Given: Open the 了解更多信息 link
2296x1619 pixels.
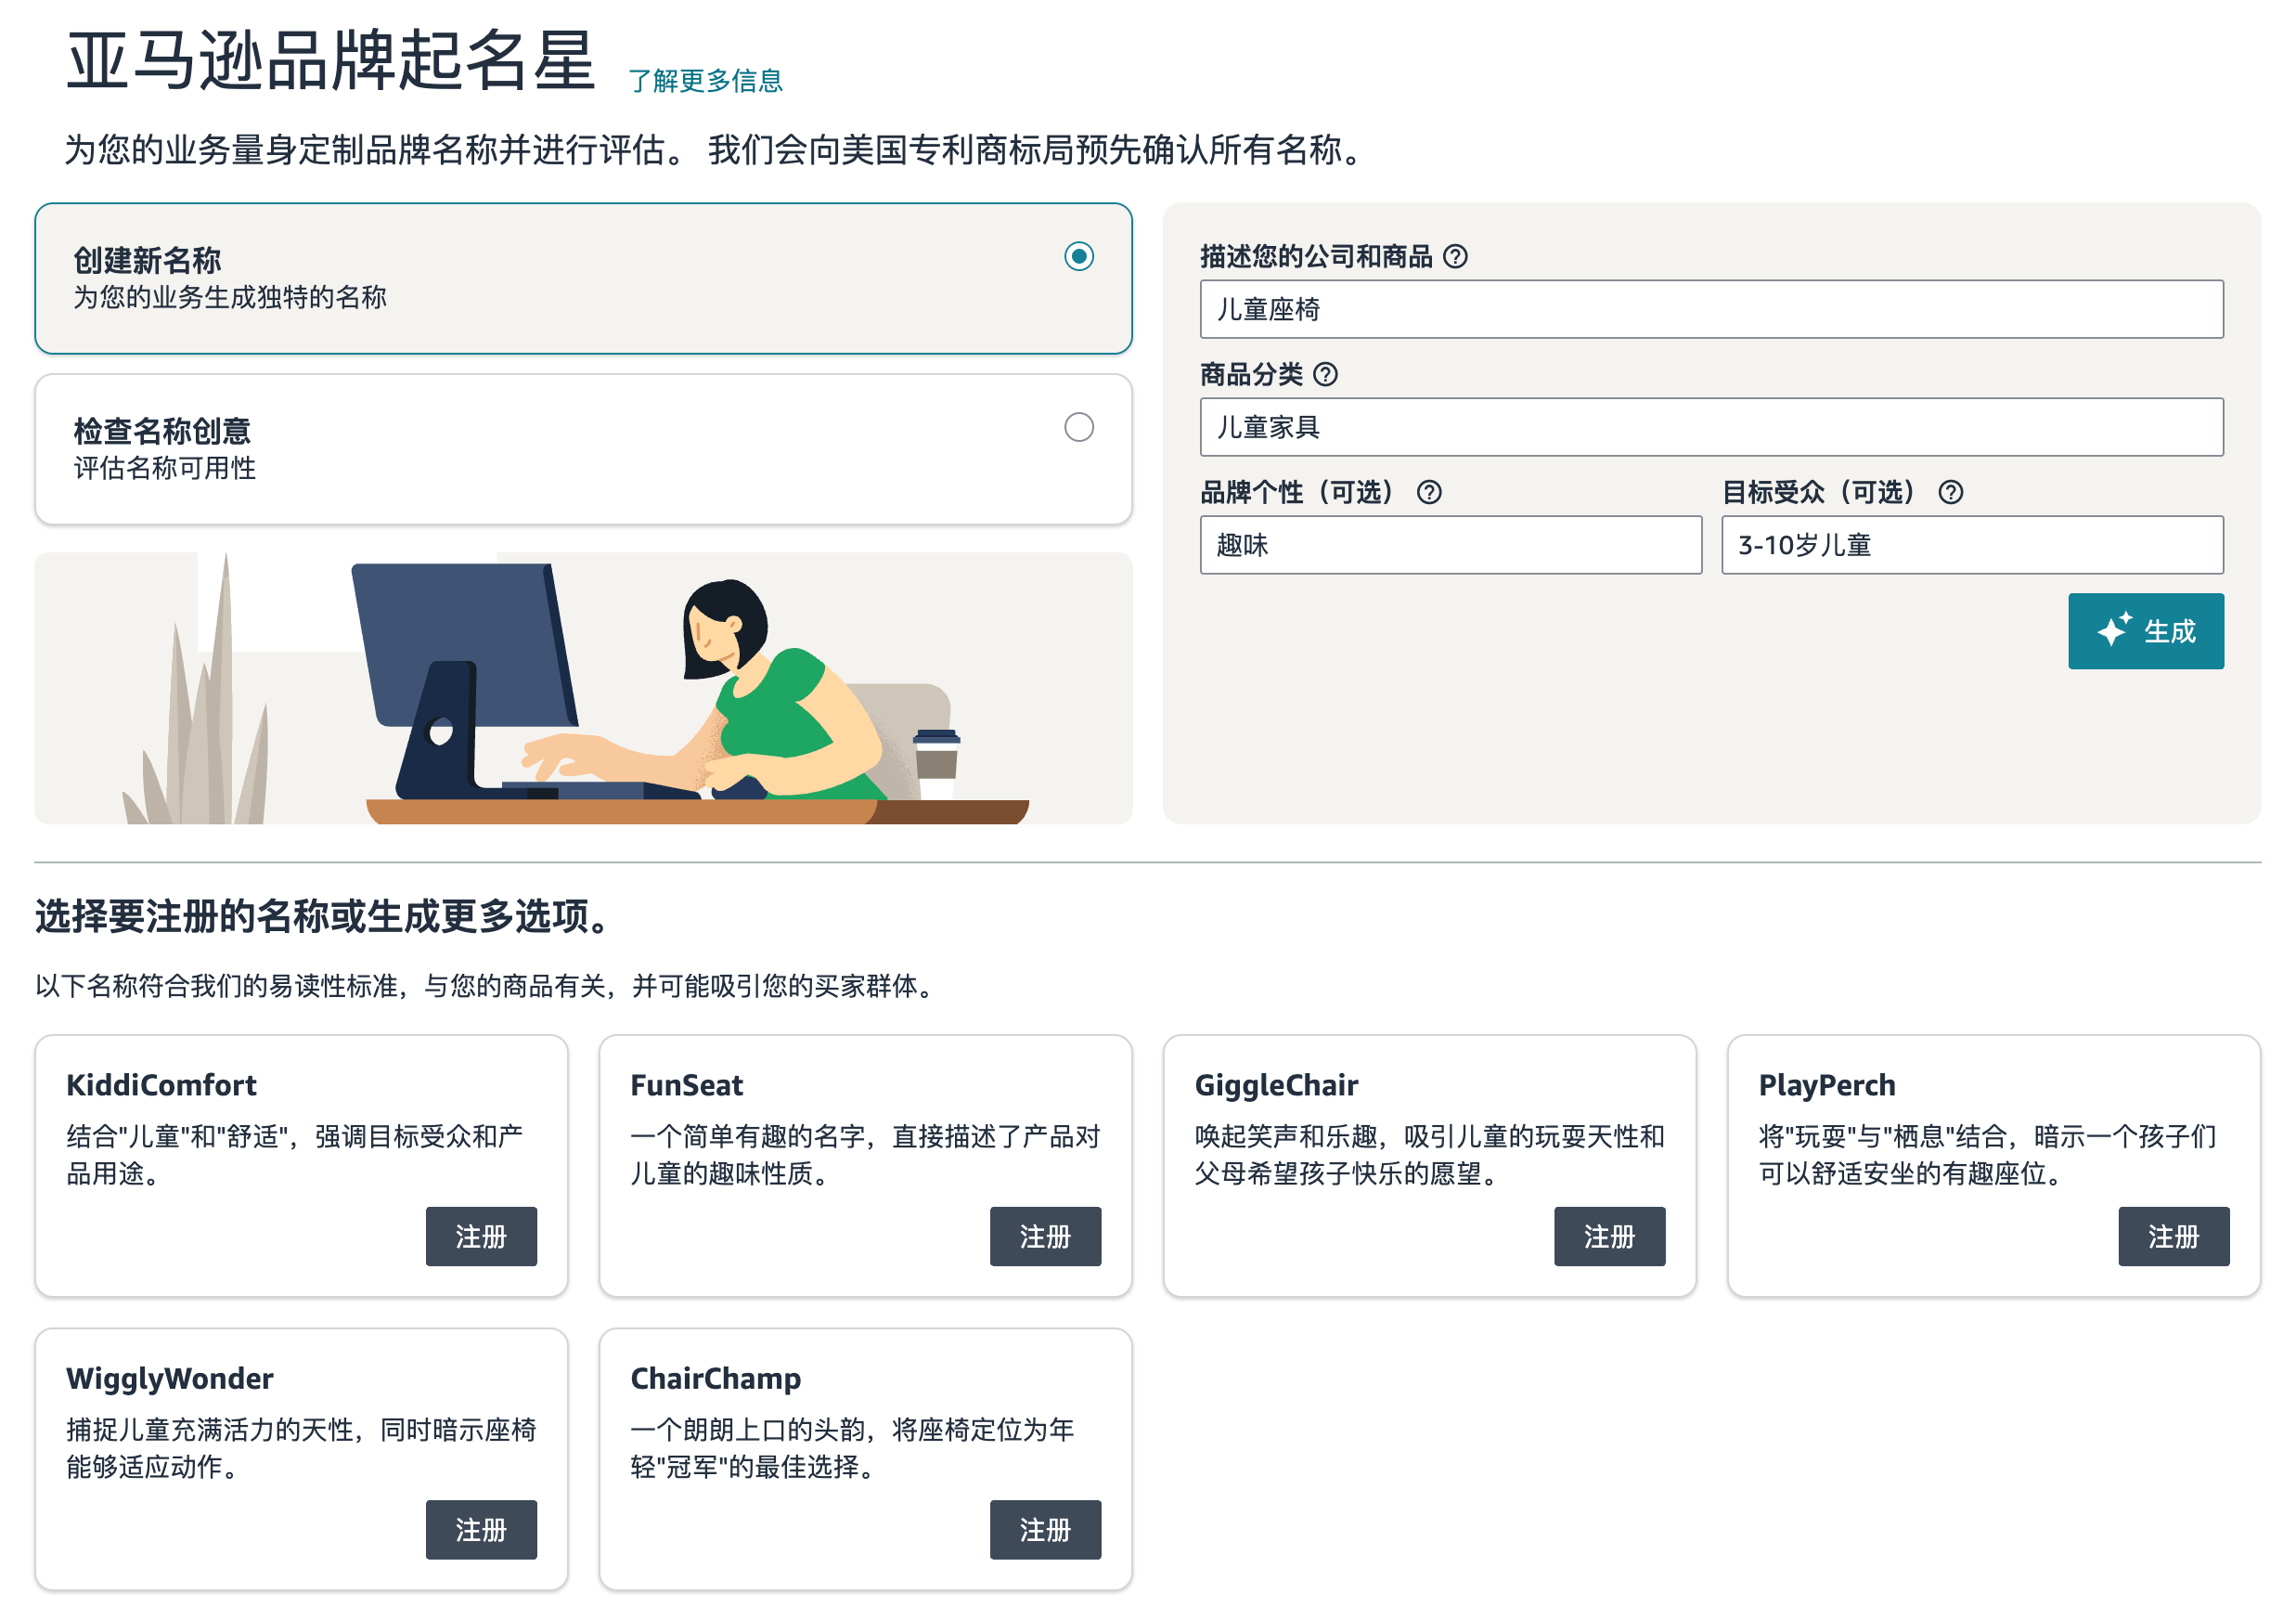Looking at the screenshot, I should 705,81.
